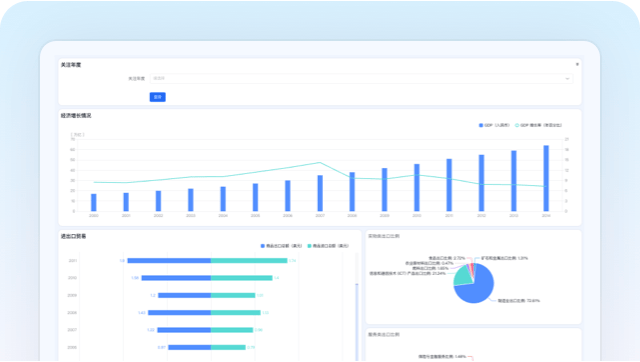This screenshot has width=640, height=362.
Task: Click the 2008 year label in trade chart
Action: tap(72, 313)
